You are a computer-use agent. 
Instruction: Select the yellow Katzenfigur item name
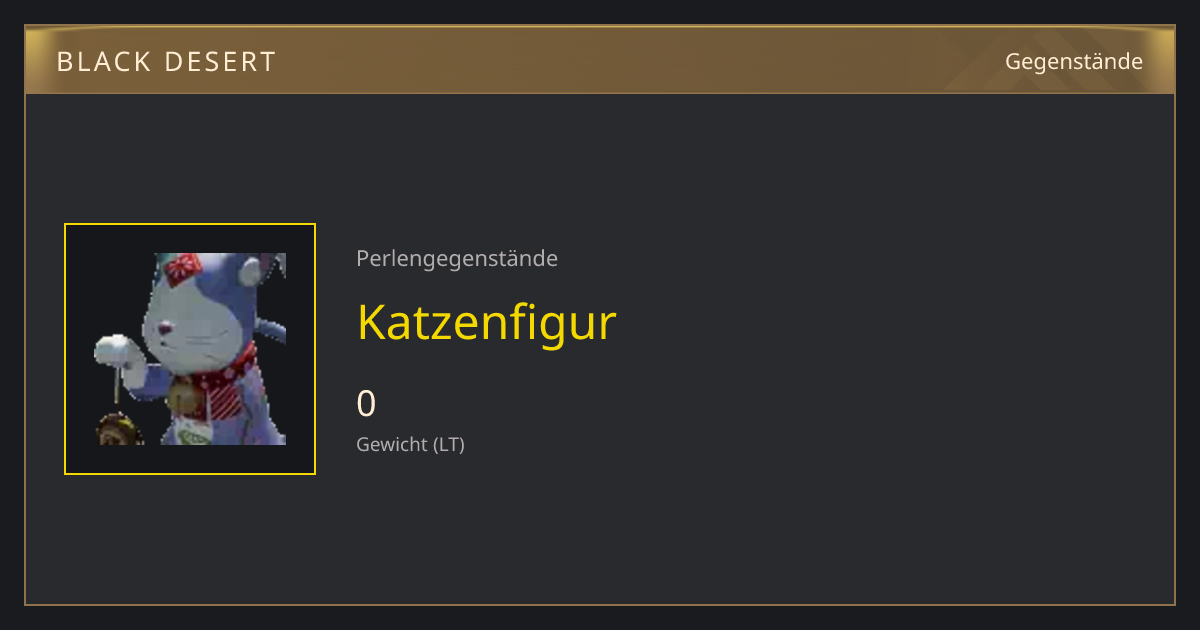(x=486, y=322)
